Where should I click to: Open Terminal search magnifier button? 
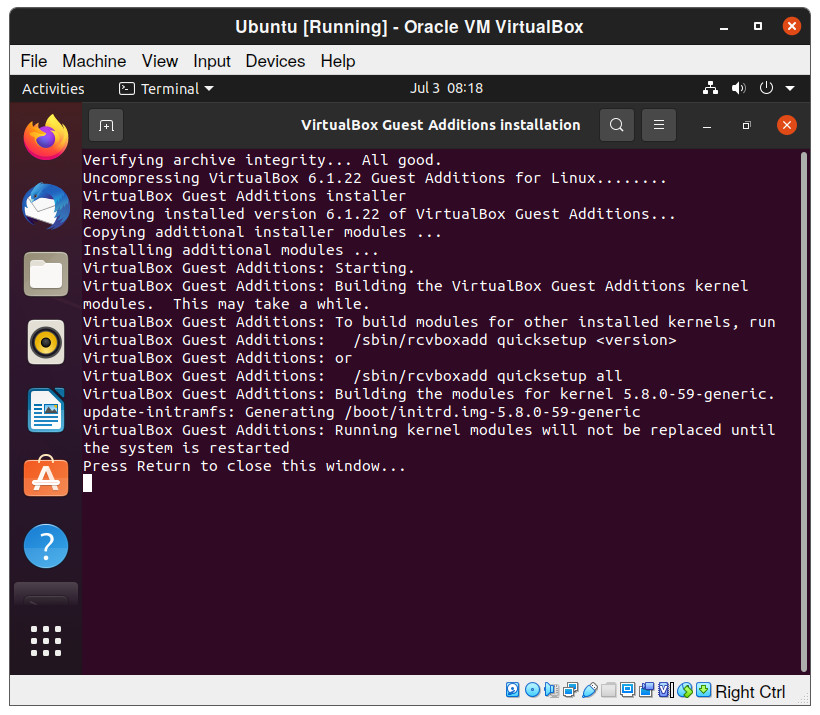[x=617, y=126]
